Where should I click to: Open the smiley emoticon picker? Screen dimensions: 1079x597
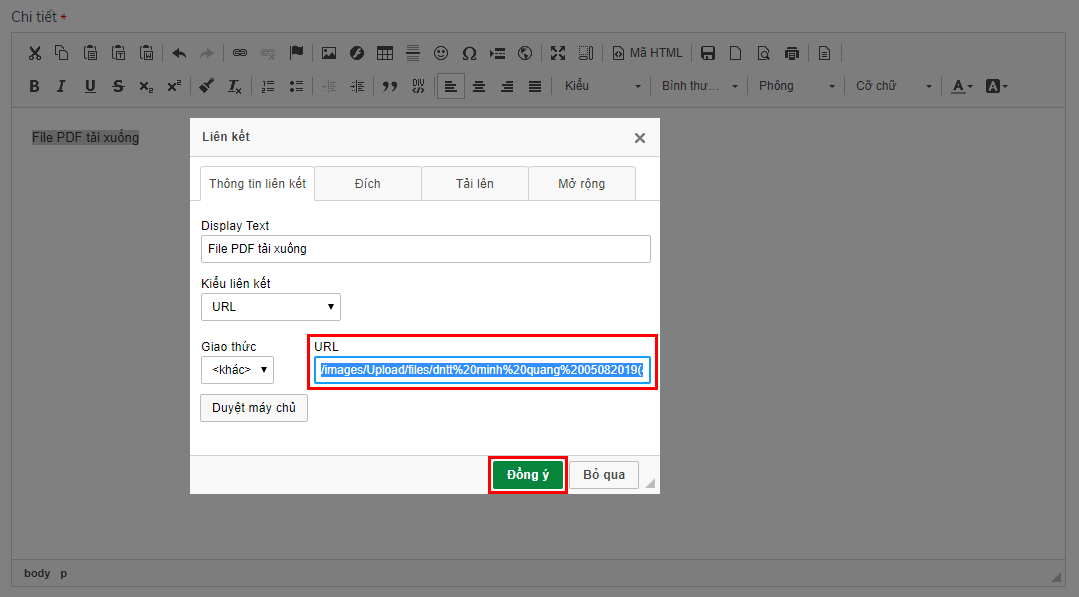[441, 53]
